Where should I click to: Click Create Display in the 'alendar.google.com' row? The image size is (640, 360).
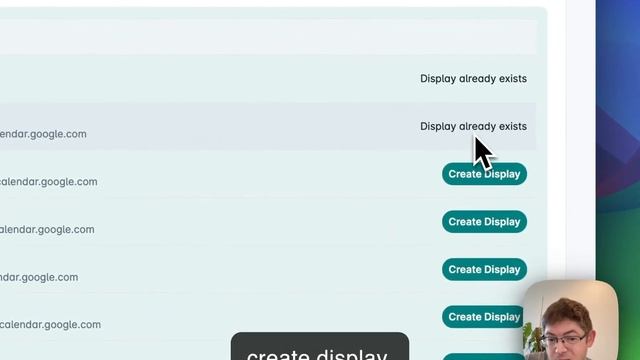point(484,222)
